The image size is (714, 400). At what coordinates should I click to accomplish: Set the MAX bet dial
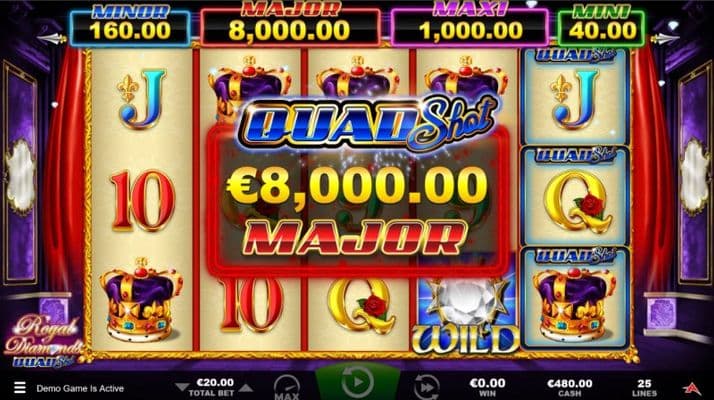(x=287, y=387)
